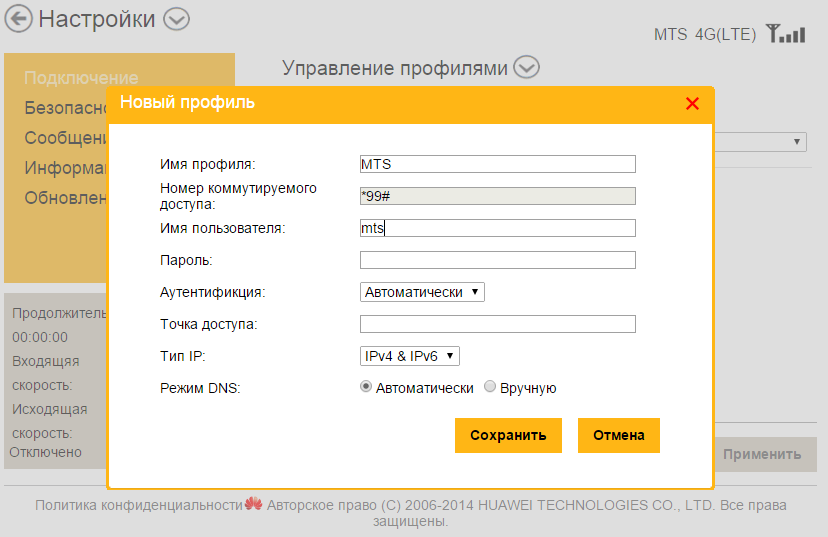The image size is (828, 537).
Task: Open the Тип IP dropdown
Action: tap(409, 355)
